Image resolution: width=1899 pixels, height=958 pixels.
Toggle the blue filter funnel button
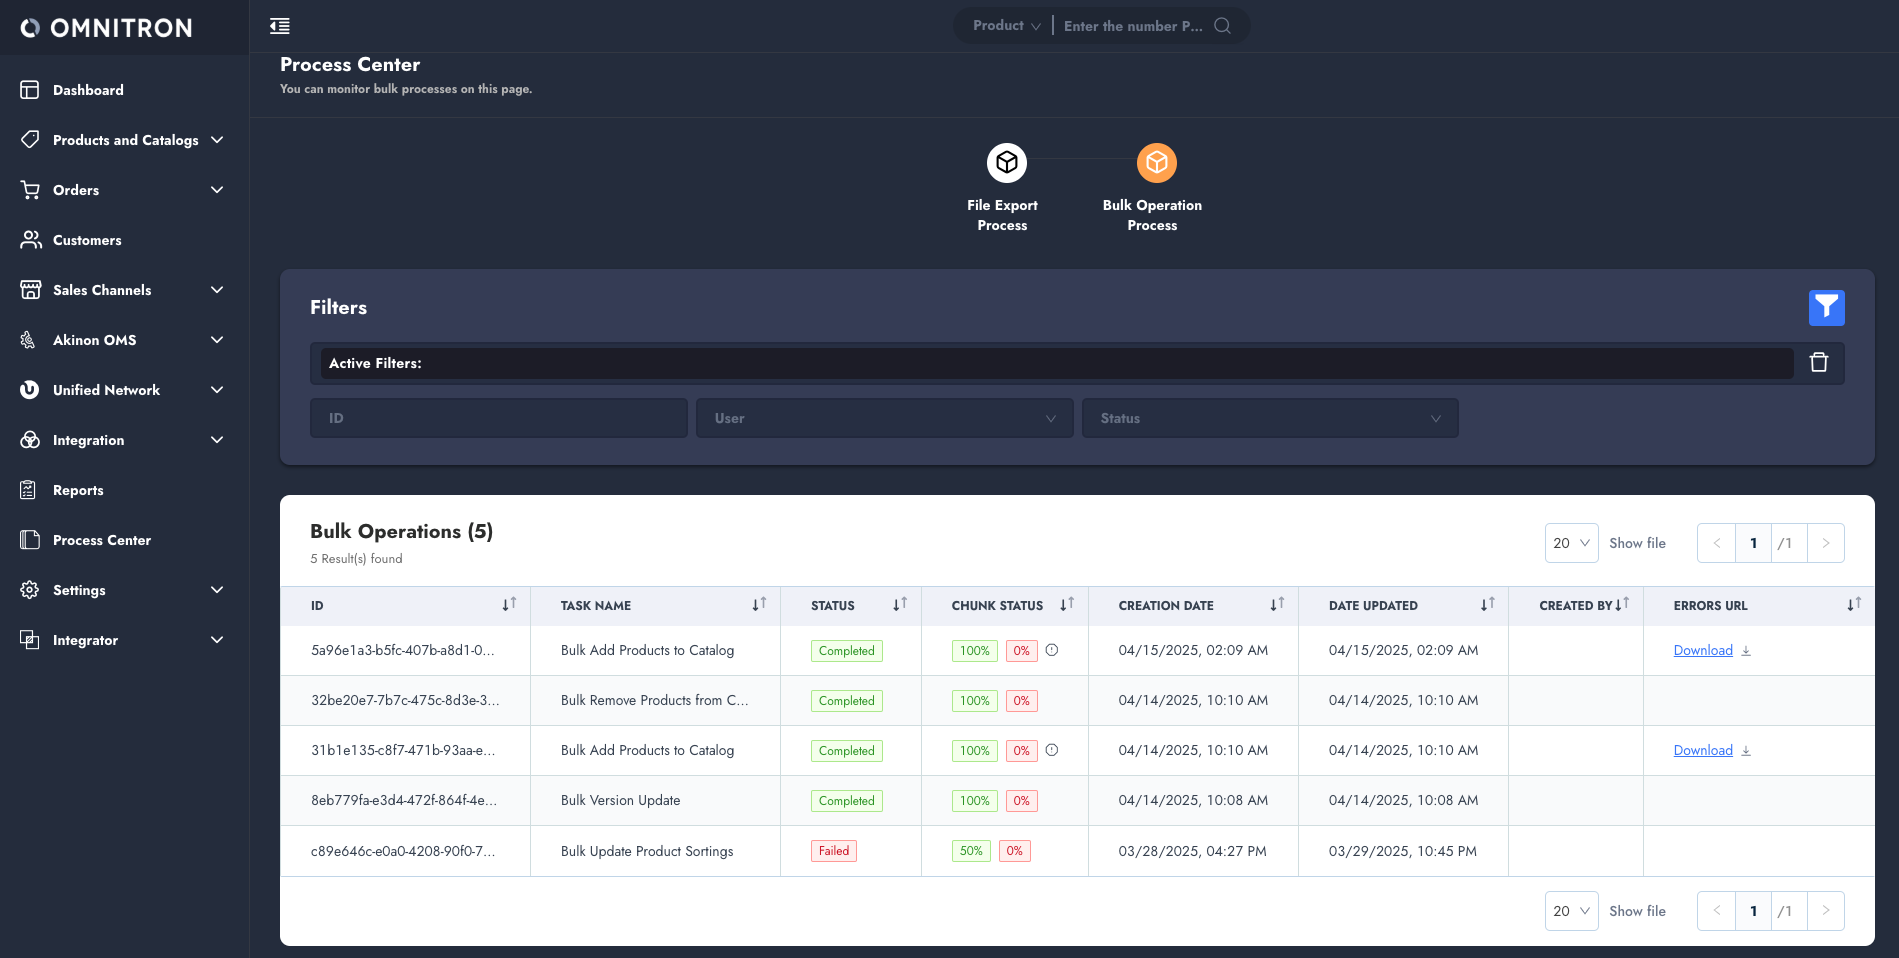pyautogui.click(x=1826, y=307)
